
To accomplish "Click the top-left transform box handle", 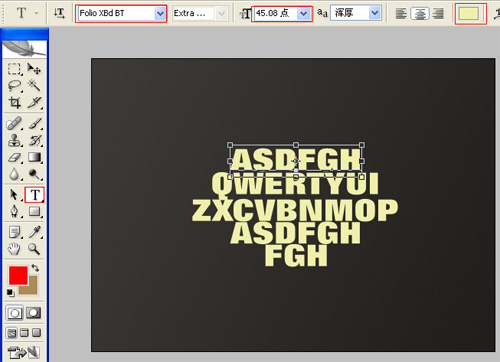I will [x=230, y=145].
